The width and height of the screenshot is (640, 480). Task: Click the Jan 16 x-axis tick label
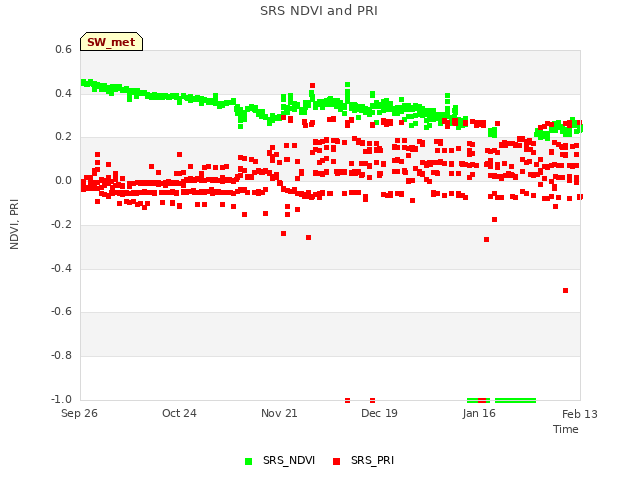(x=479, y=413)
